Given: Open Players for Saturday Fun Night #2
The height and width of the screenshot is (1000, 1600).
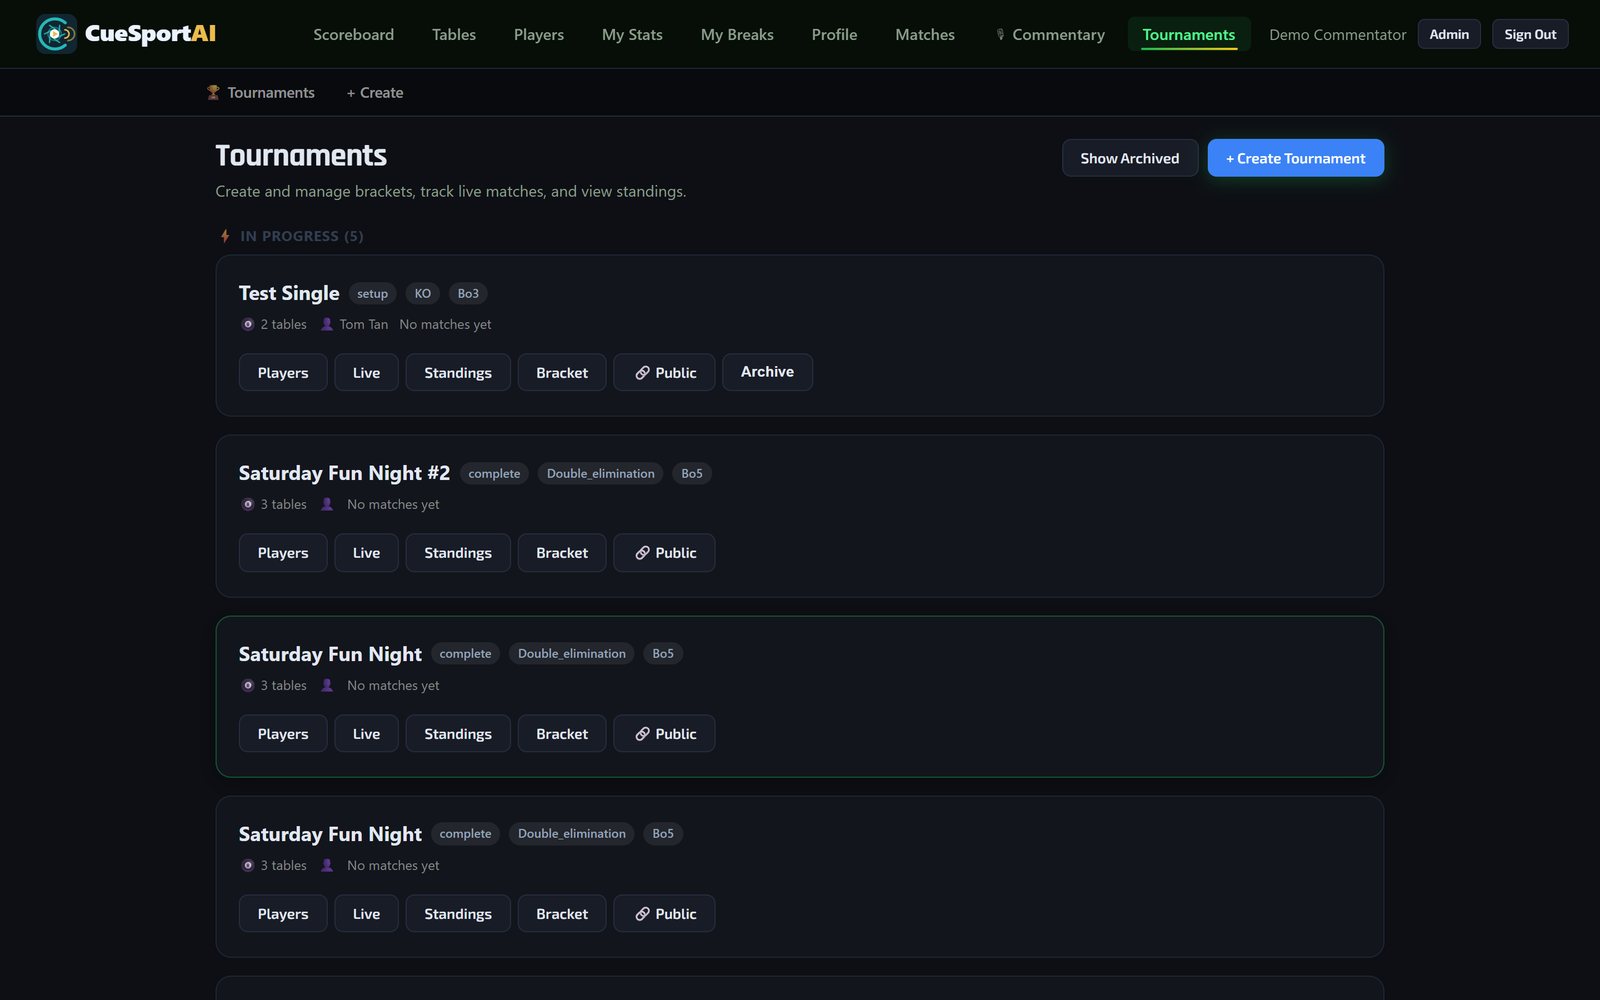Looking at the screenshot, I should (283, 552).
